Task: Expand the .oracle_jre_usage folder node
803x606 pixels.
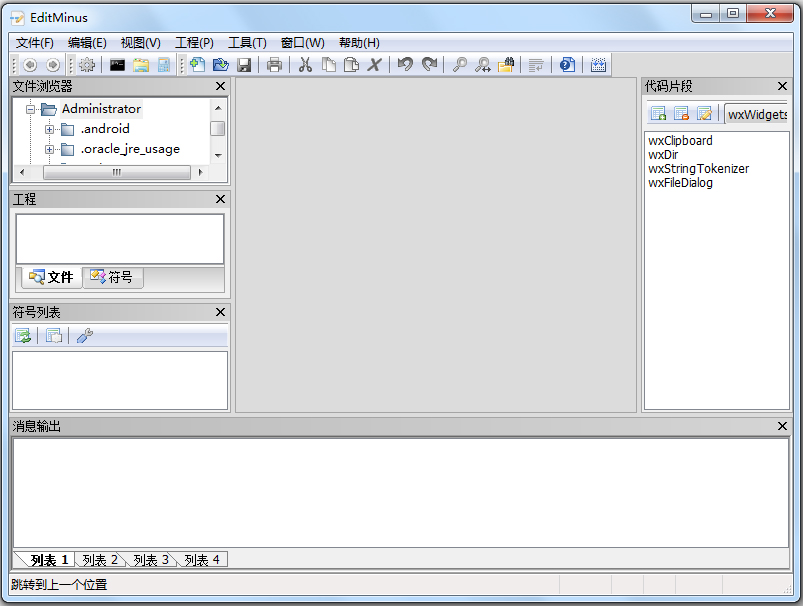Action: click(x=49, y=149)
